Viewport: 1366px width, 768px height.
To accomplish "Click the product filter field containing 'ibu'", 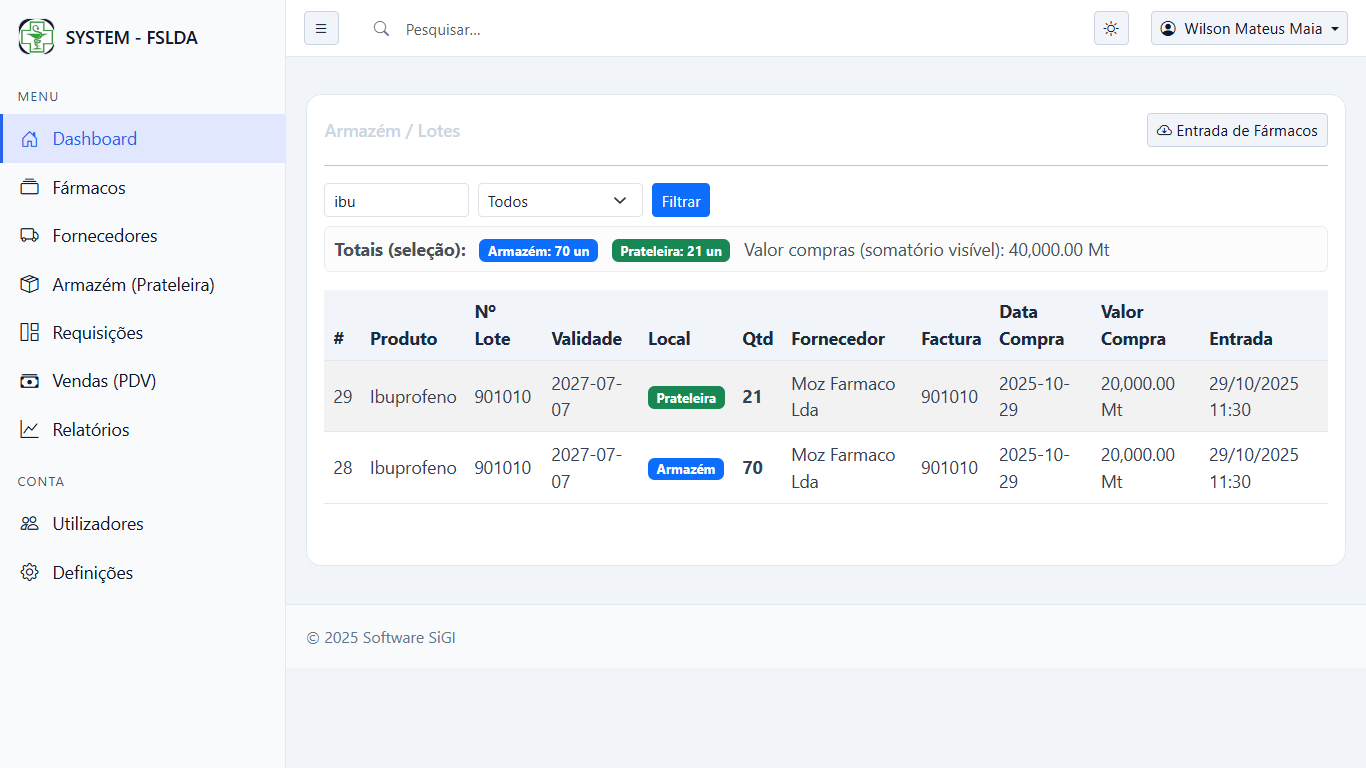I will point(396,201).
